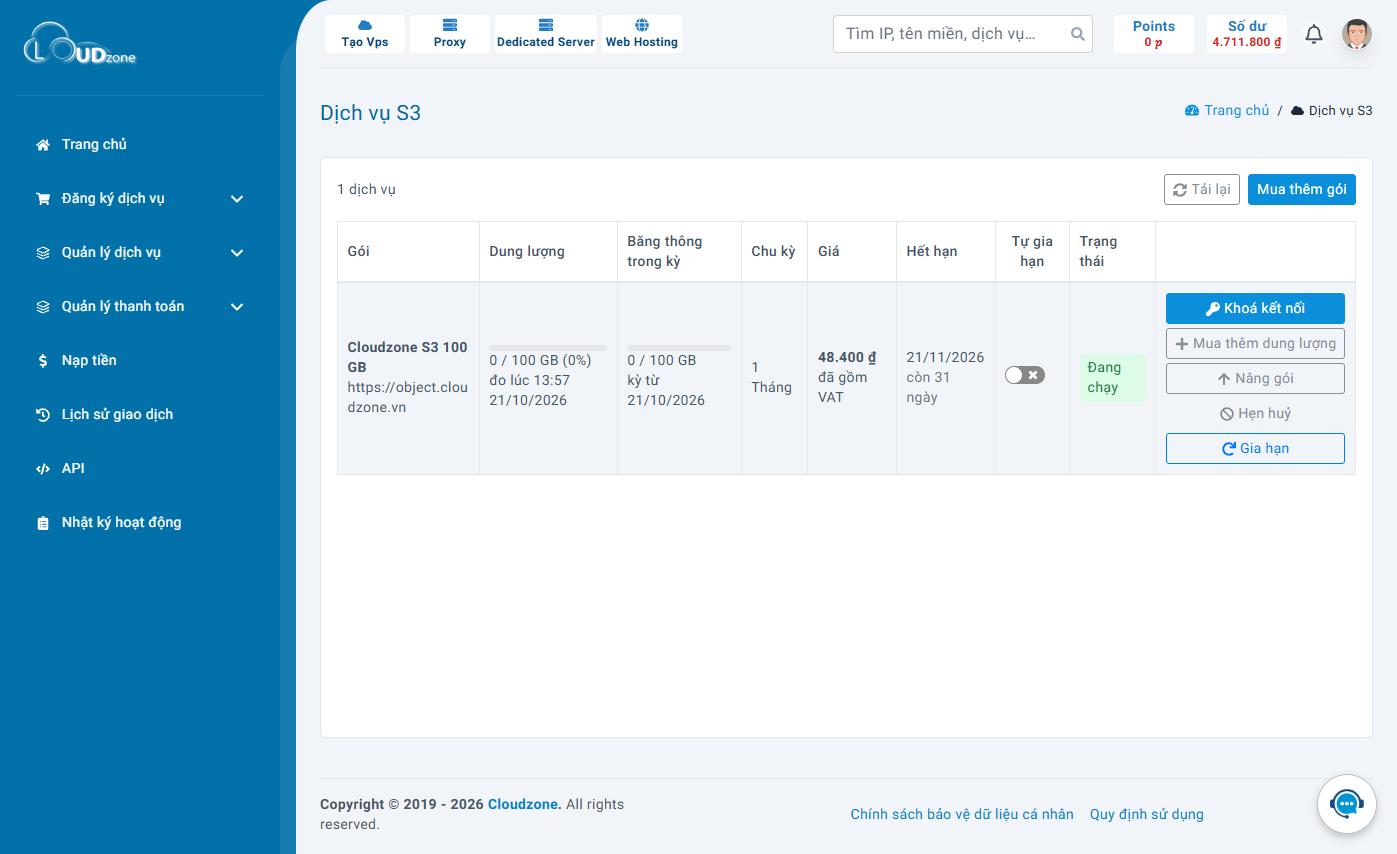Click the Số dư balance box
The height and width of the screenshot is (854, 1397).
point(1247,34)
